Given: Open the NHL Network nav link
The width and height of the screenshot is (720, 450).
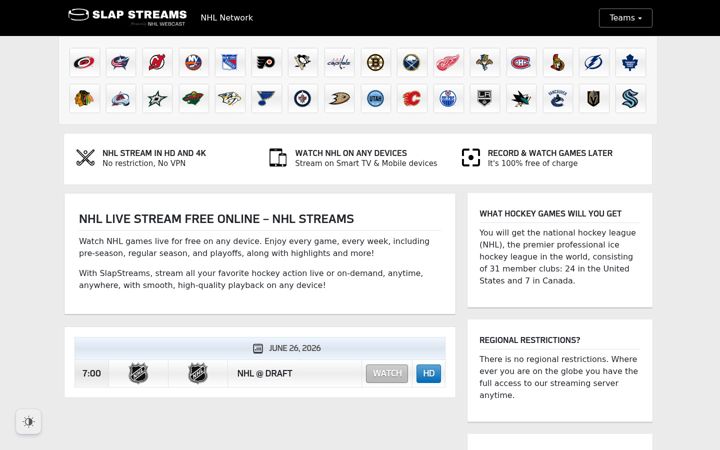Looking at the screenshot, I should coord(227,18).
